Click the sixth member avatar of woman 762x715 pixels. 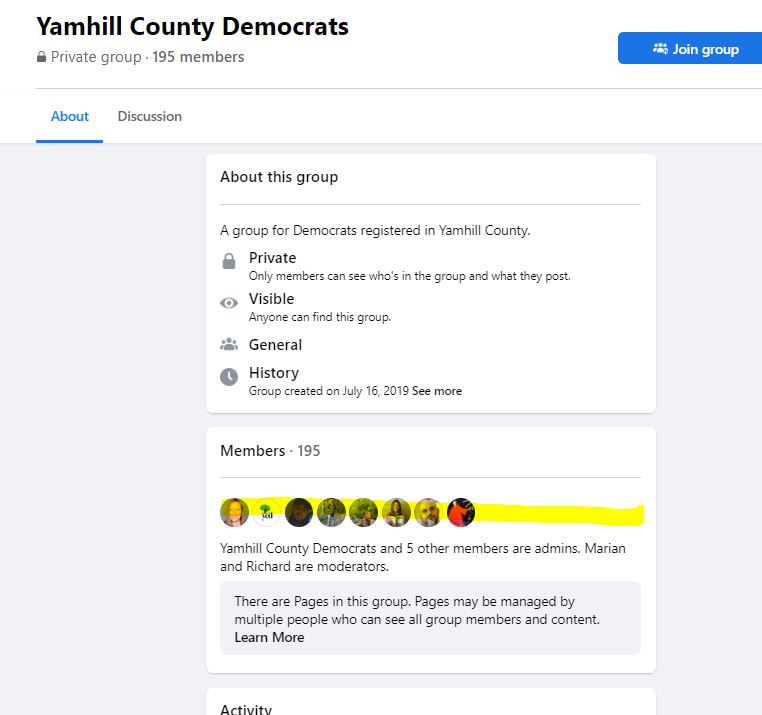pyautogui.click(x=396, y=512)
